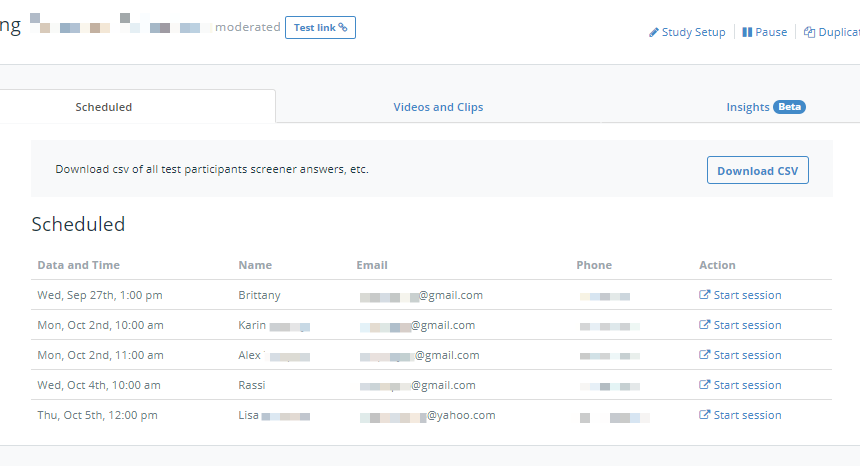Open the Videos and Clips tab
This screenshot has height=466, width=860.
point(438,107)
